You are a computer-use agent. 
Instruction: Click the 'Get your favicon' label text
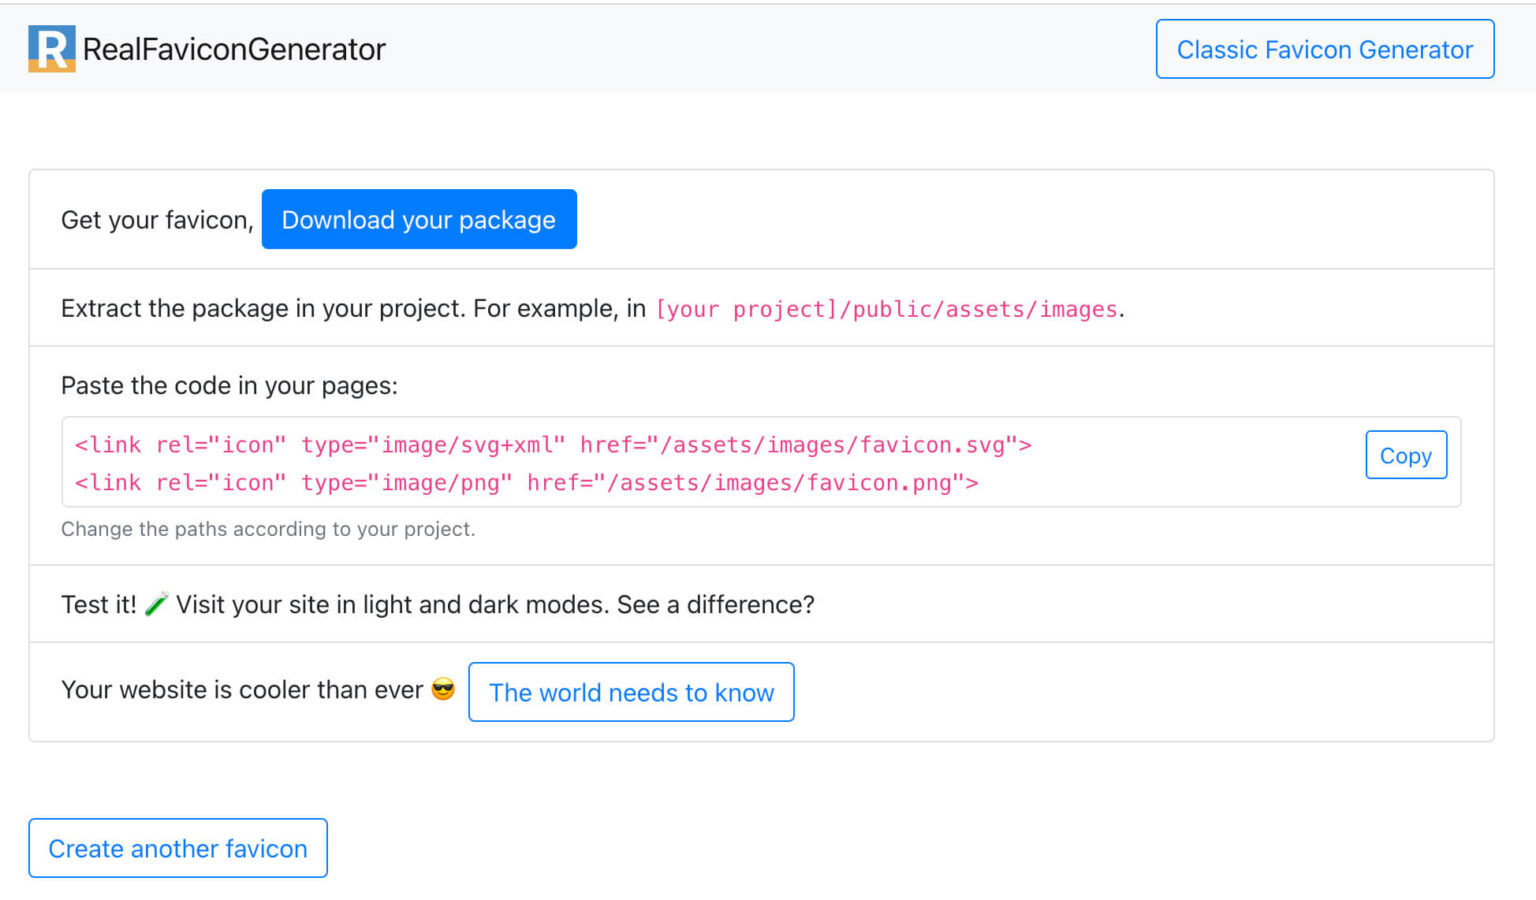click(x=156, y=219)
